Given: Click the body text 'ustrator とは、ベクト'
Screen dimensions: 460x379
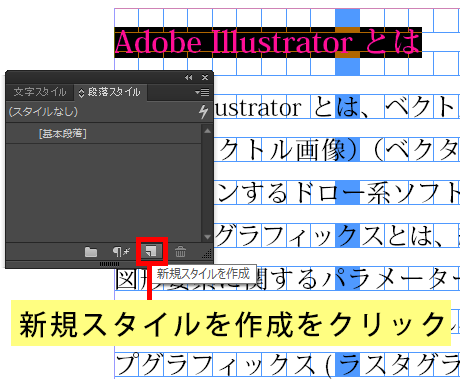Looking at the screenshot, I should (x=335, y=107).
